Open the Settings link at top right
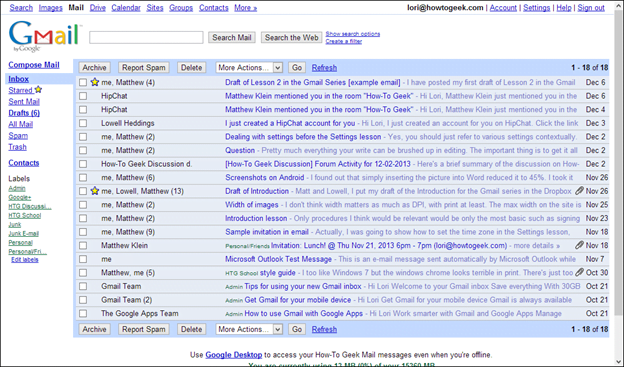The image size is (624, 367). (x=536, y=8)
